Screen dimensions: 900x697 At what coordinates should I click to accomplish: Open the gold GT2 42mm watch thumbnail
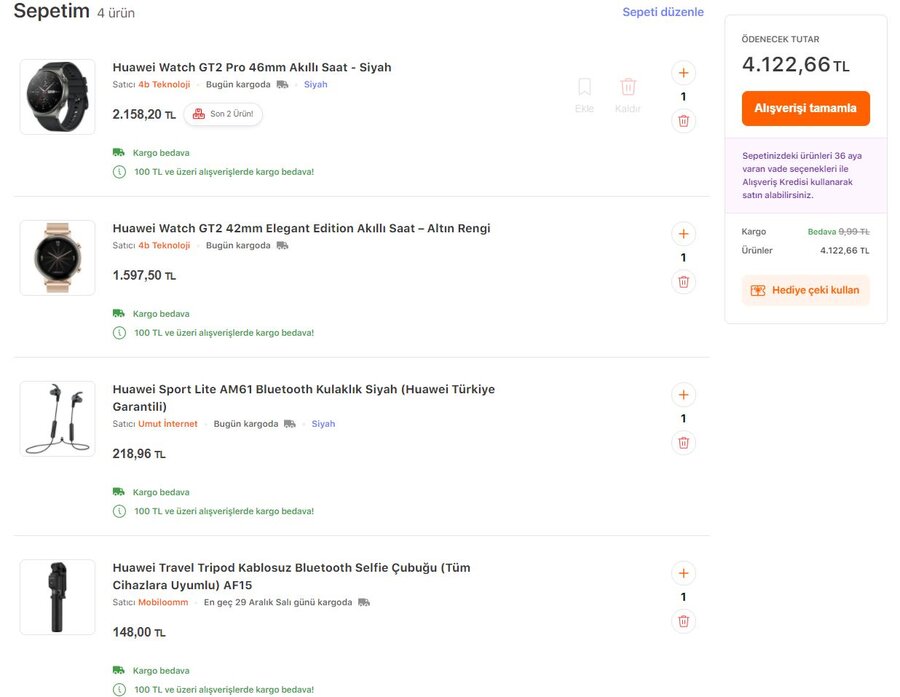57,258
